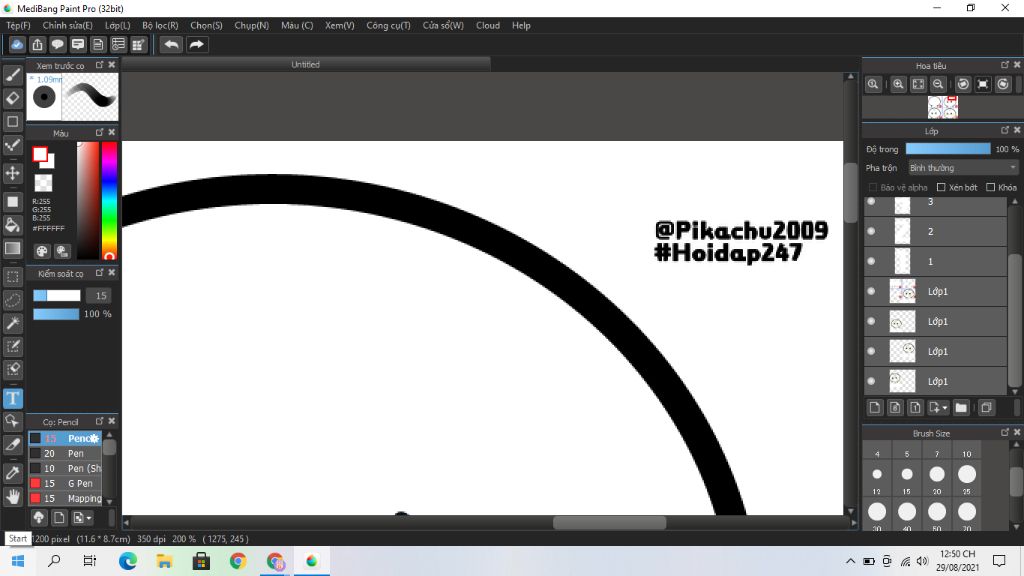
Task: Toggle visibility of second Lớp1 layer
Action: click(x=871, y=321)
